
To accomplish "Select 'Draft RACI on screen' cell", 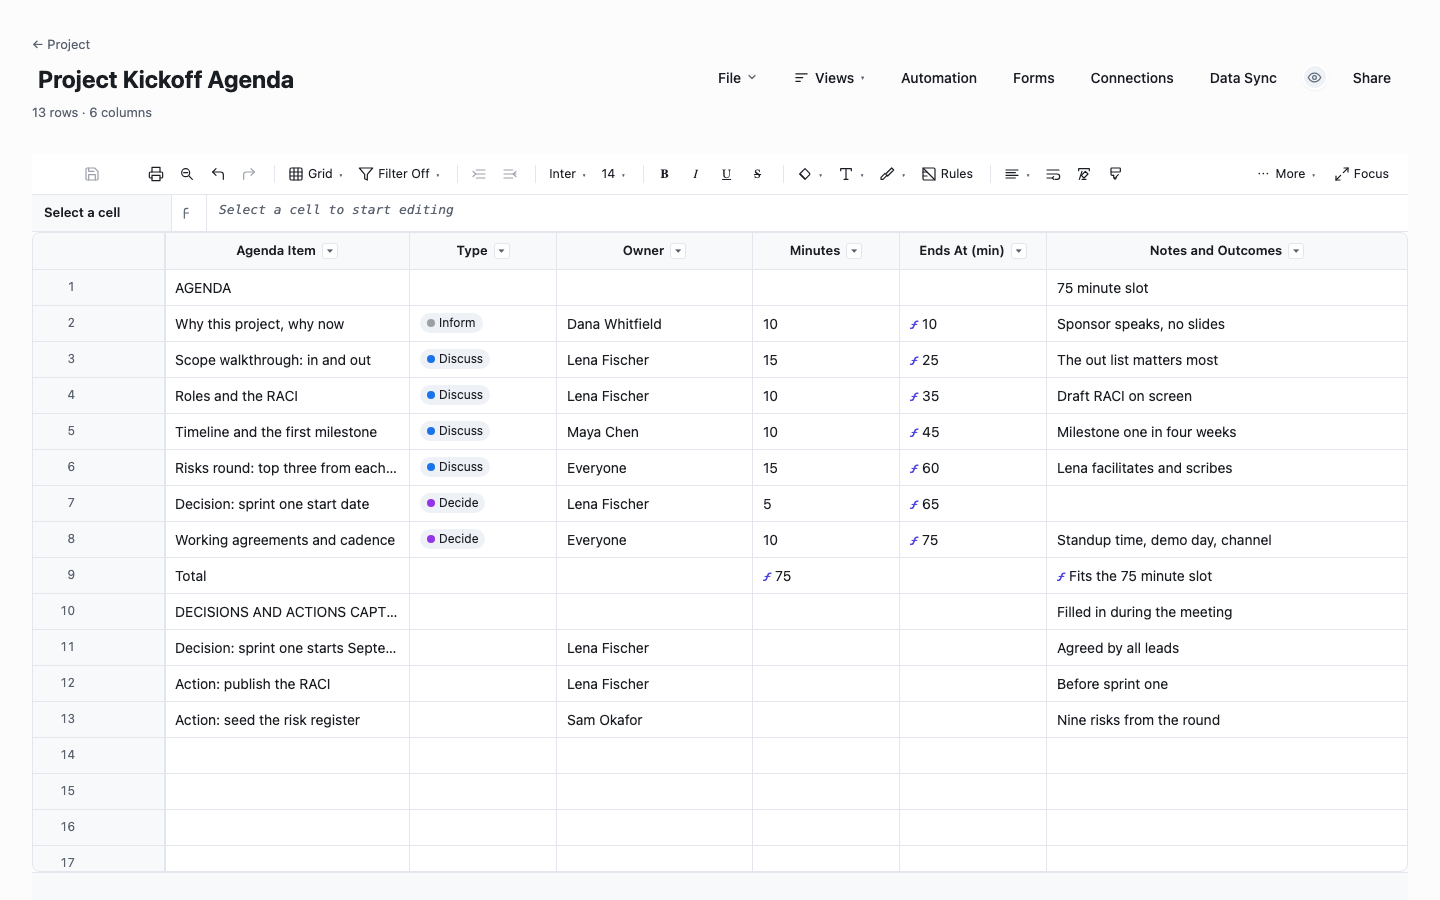I will [x=1227, y=396].
